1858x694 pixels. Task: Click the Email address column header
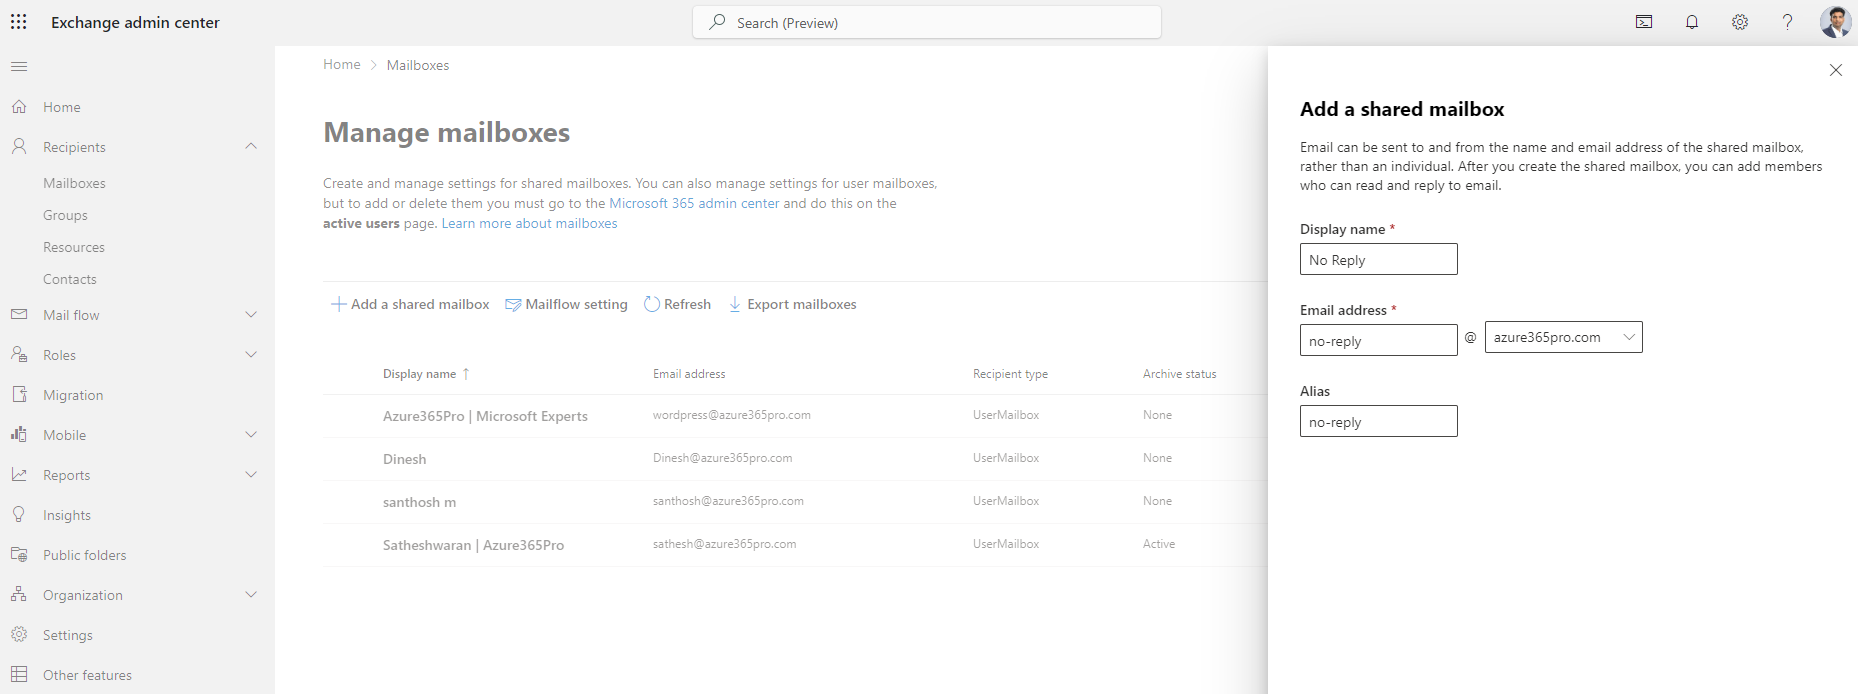[689, 374]
